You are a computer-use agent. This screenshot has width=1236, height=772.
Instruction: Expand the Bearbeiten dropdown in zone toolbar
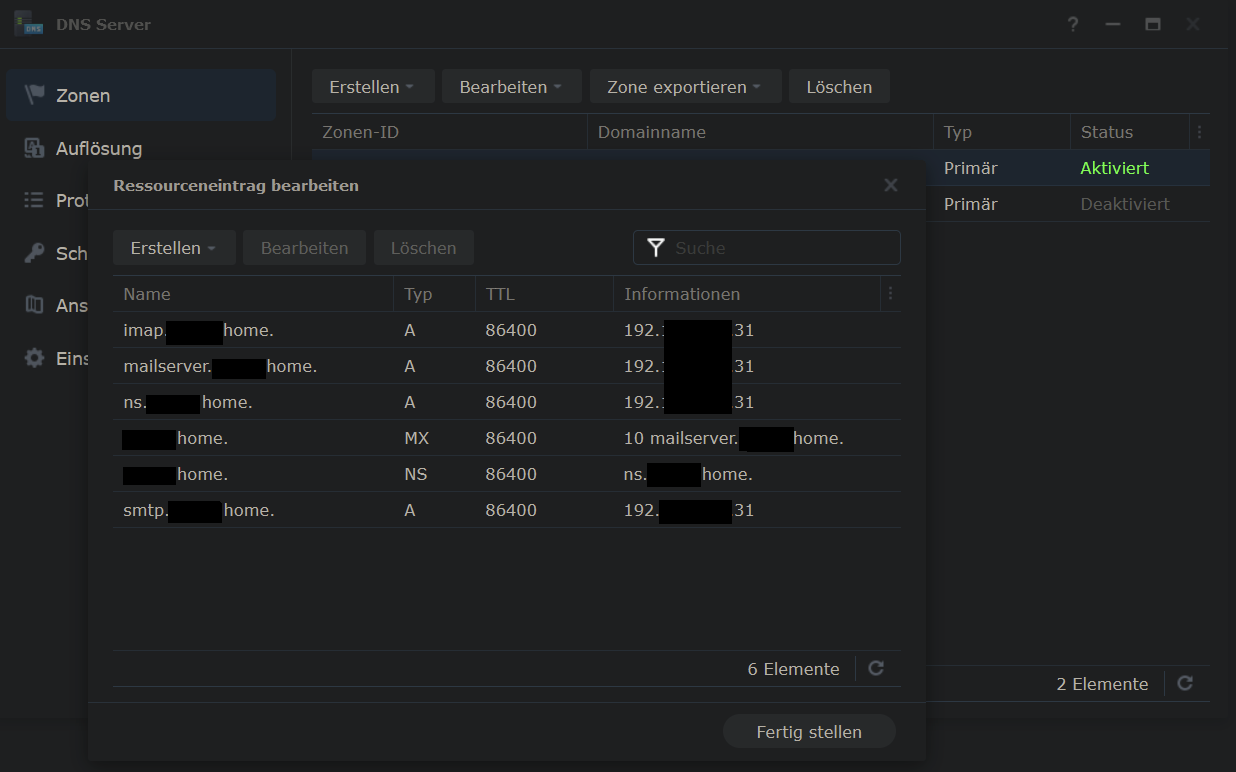tap(511, 87)
